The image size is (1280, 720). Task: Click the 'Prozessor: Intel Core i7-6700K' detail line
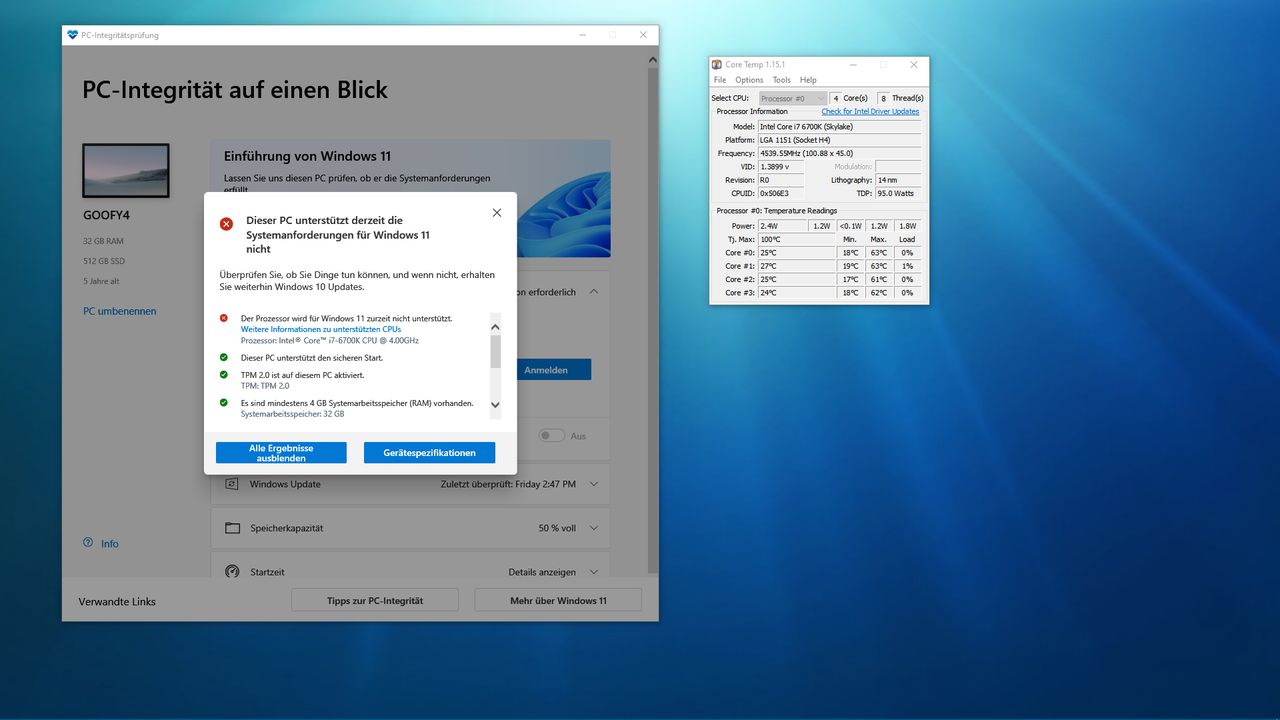coord(330,340)
